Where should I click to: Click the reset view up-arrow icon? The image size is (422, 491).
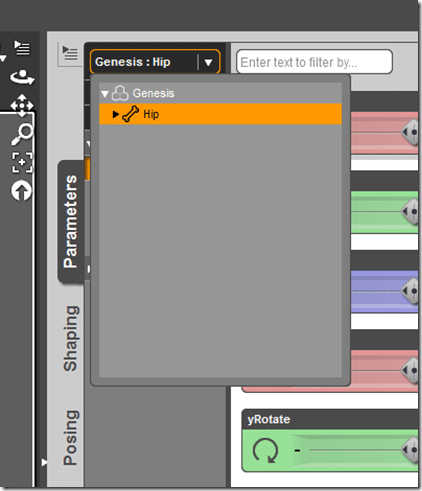(x=21, y=191)
